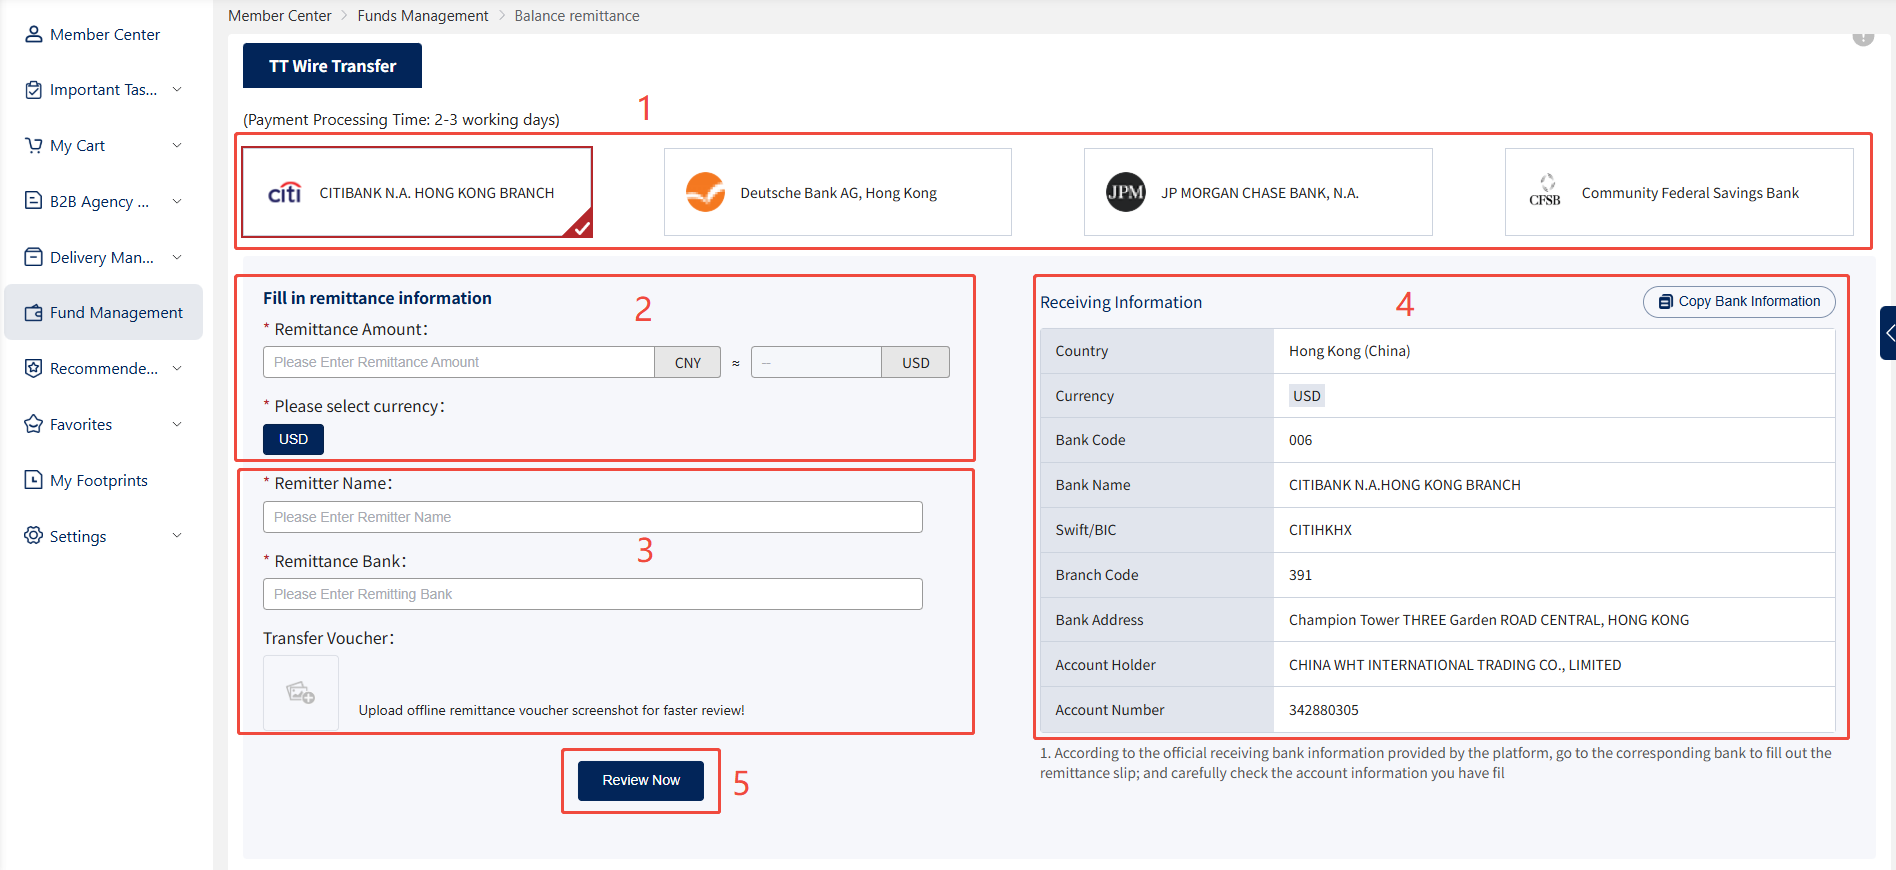Image resolution: width=1896 pixels, height=870 pixels.
Task: Select CITIBANK N.A. HONG KONG BRANCH card
Action: click(417, 192)
